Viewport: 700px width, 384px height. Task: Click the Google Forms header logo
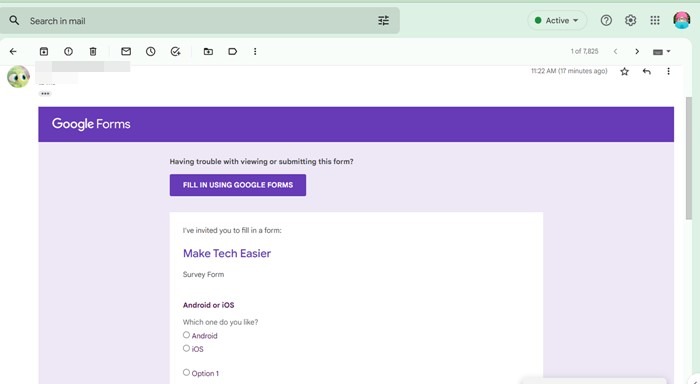click(91, 124)
